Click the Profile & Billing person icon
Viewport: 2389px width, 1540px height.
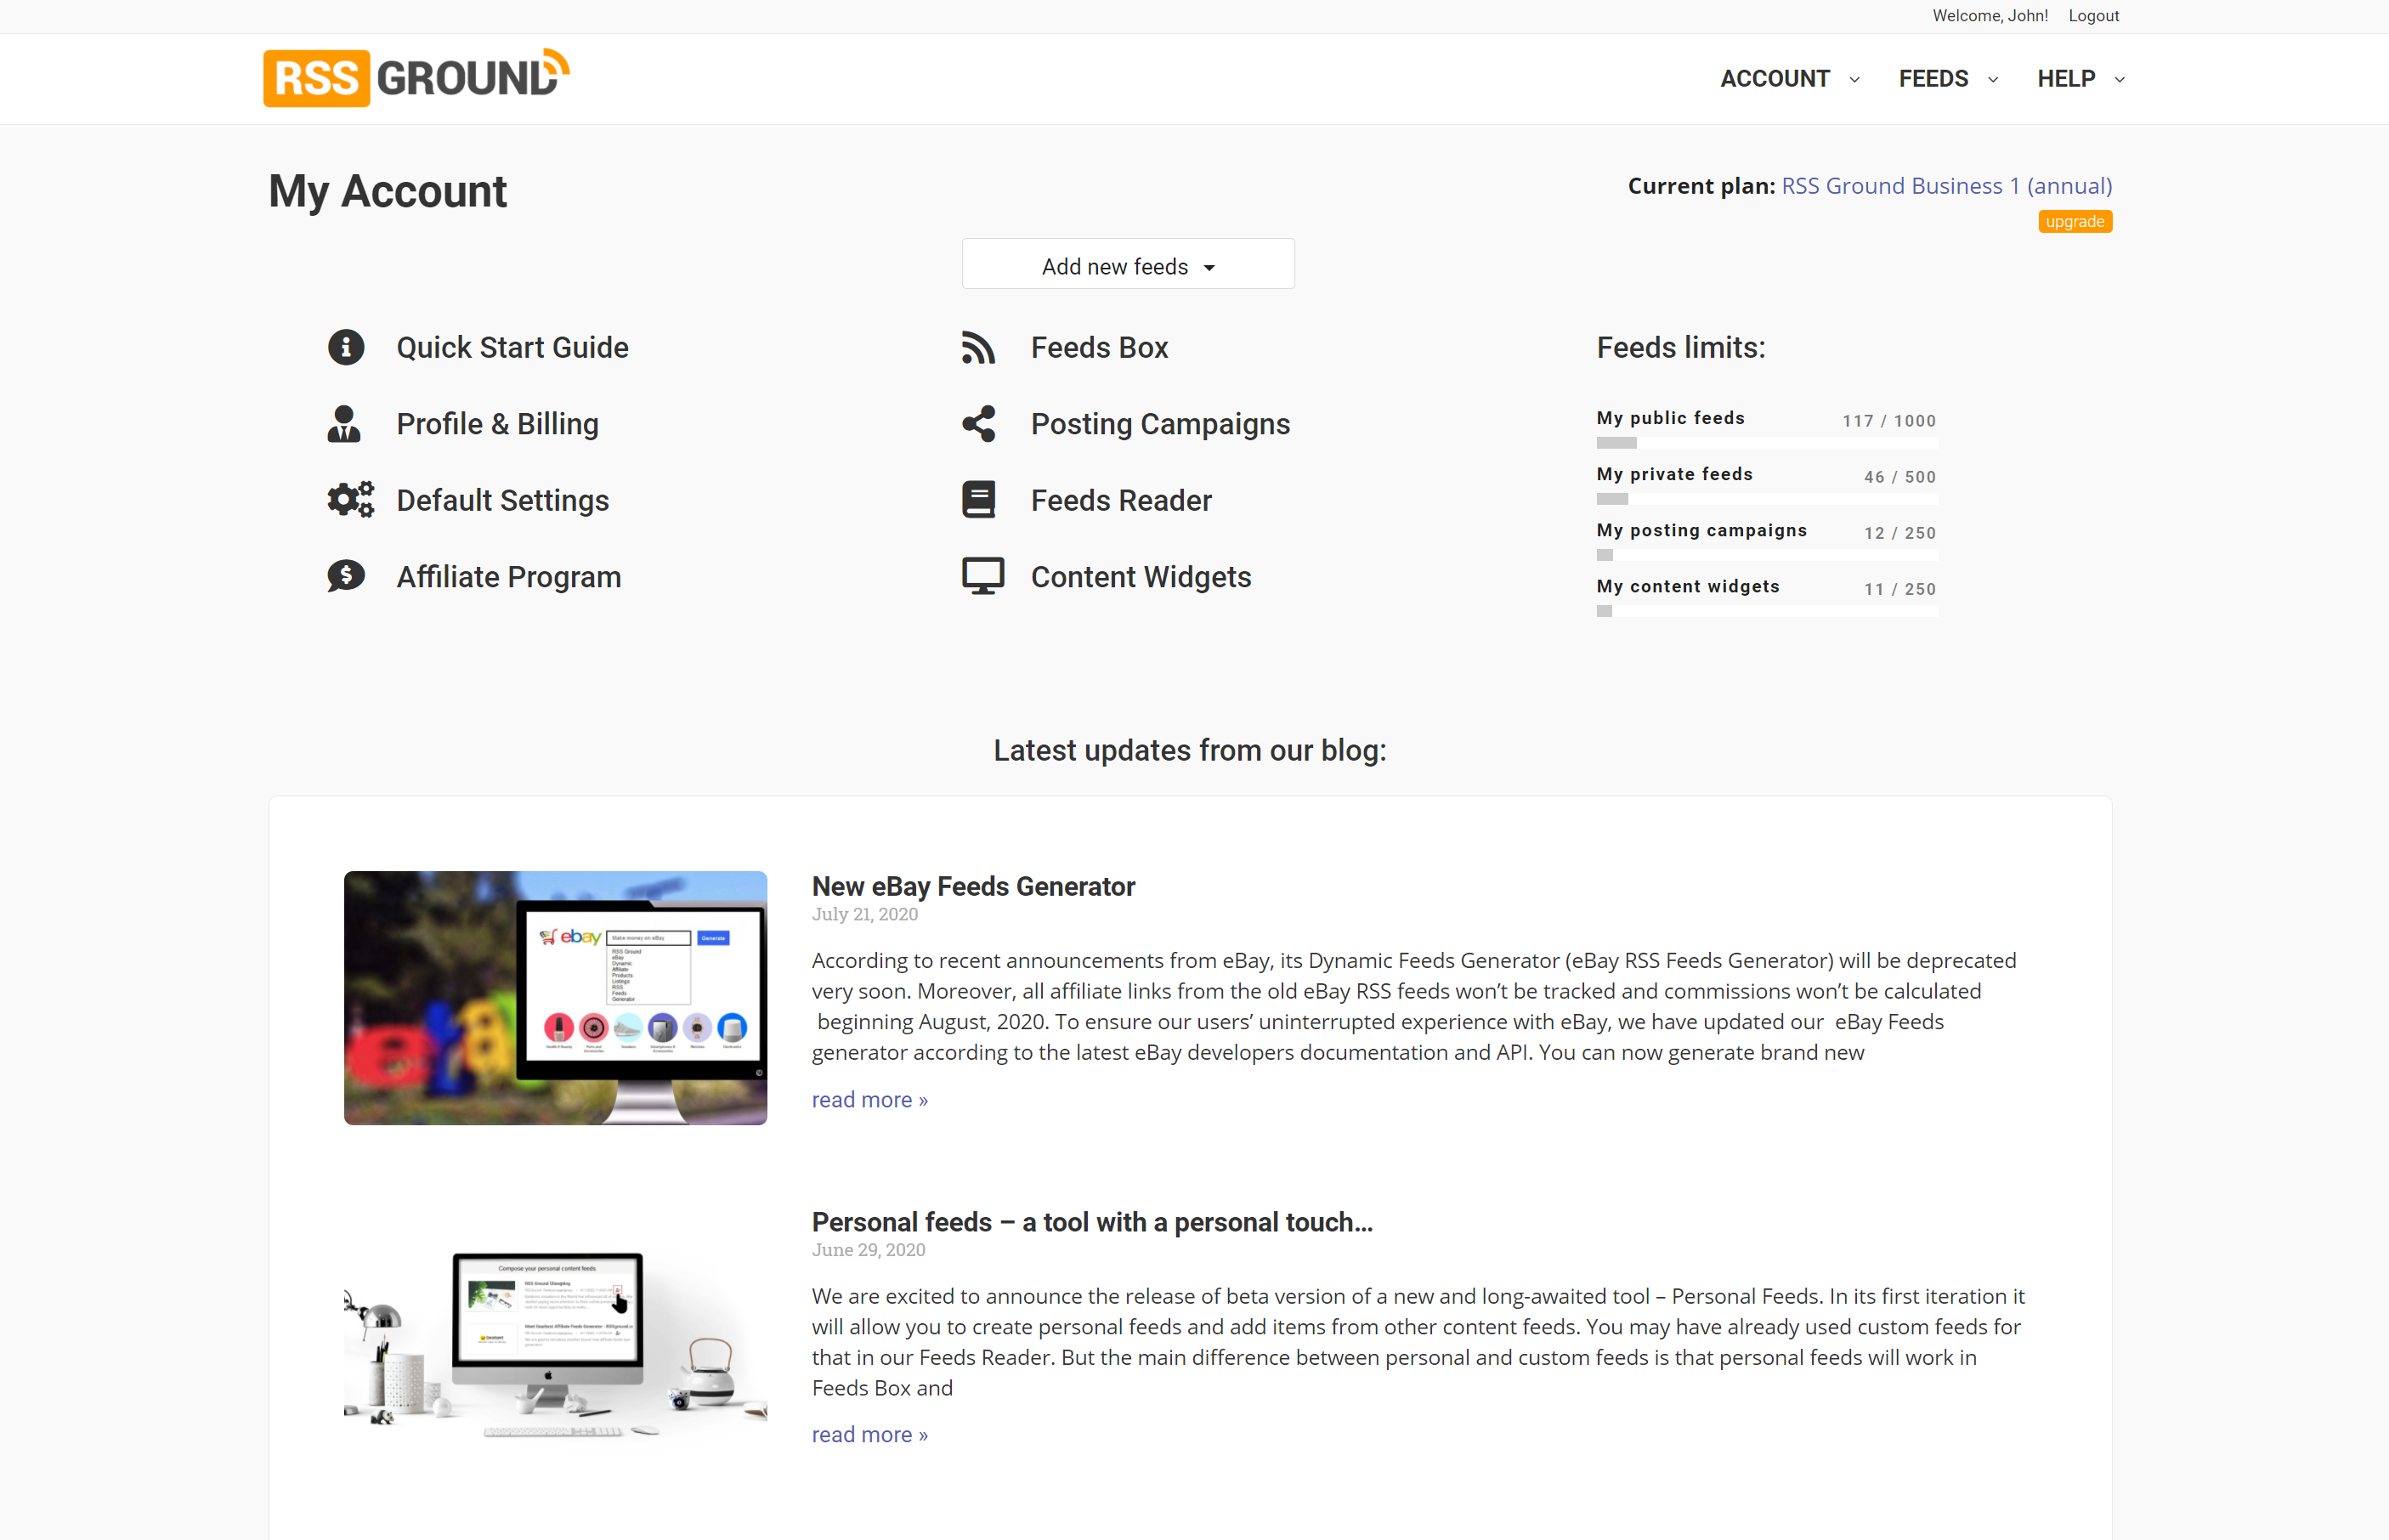point(344,424)
